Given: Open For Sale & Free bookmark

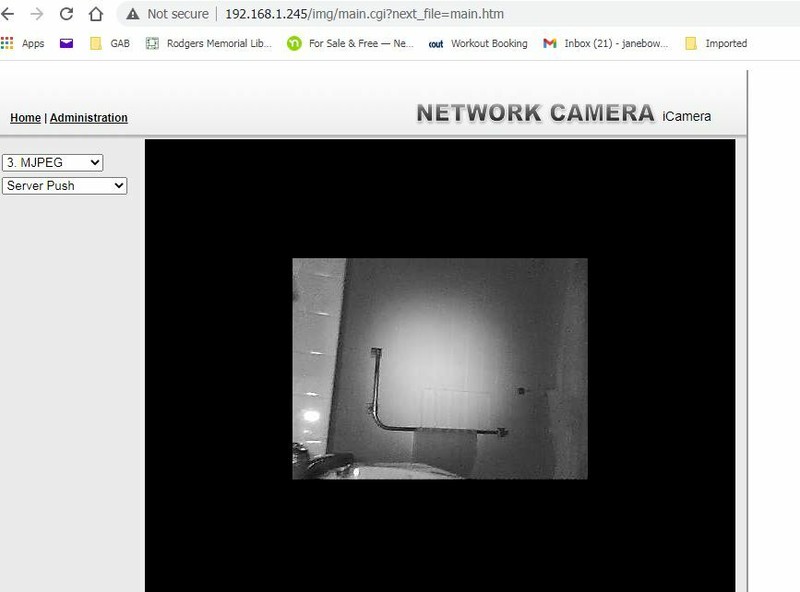Looking at the screenshot, I should [351, 43].
